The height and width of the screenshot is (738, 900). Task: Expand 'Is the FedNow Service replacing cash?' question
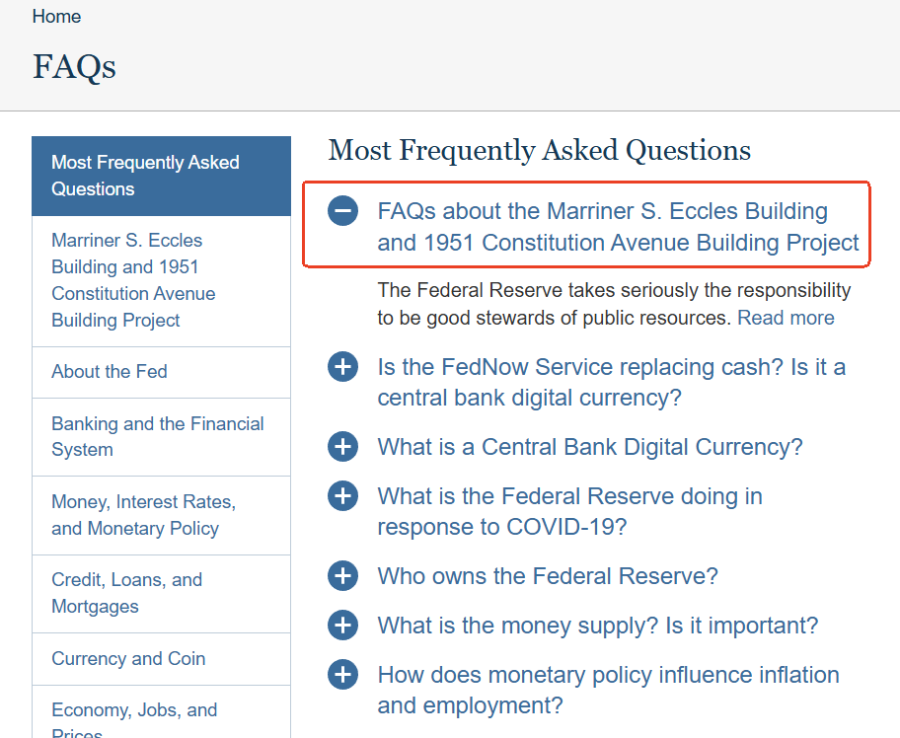611,382
